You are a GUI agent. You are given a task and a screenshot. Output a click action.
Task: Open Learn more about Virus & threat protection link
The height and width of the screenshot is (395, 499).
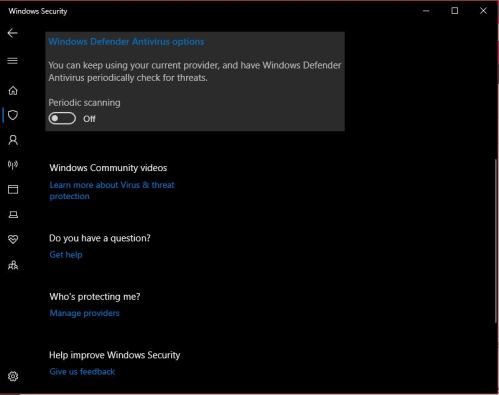pos(112,190)
